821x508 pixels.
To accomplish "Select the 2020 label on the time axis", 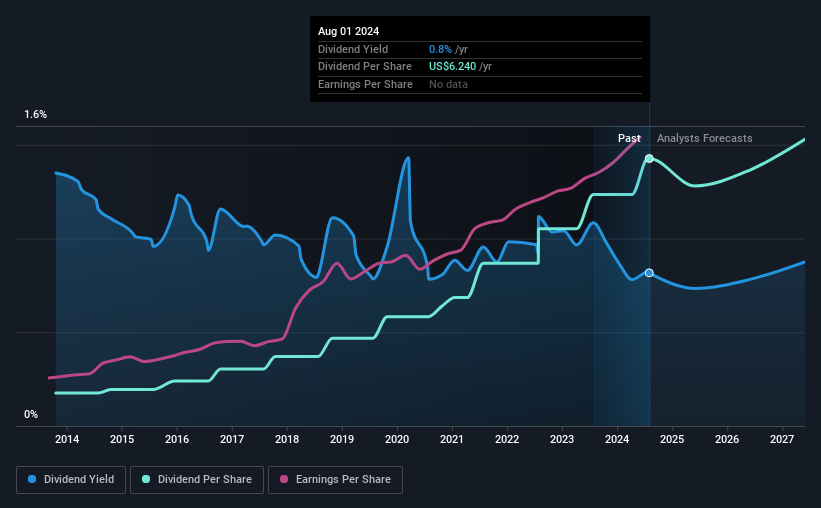I will pyautogui.click(x=397, y=439).
